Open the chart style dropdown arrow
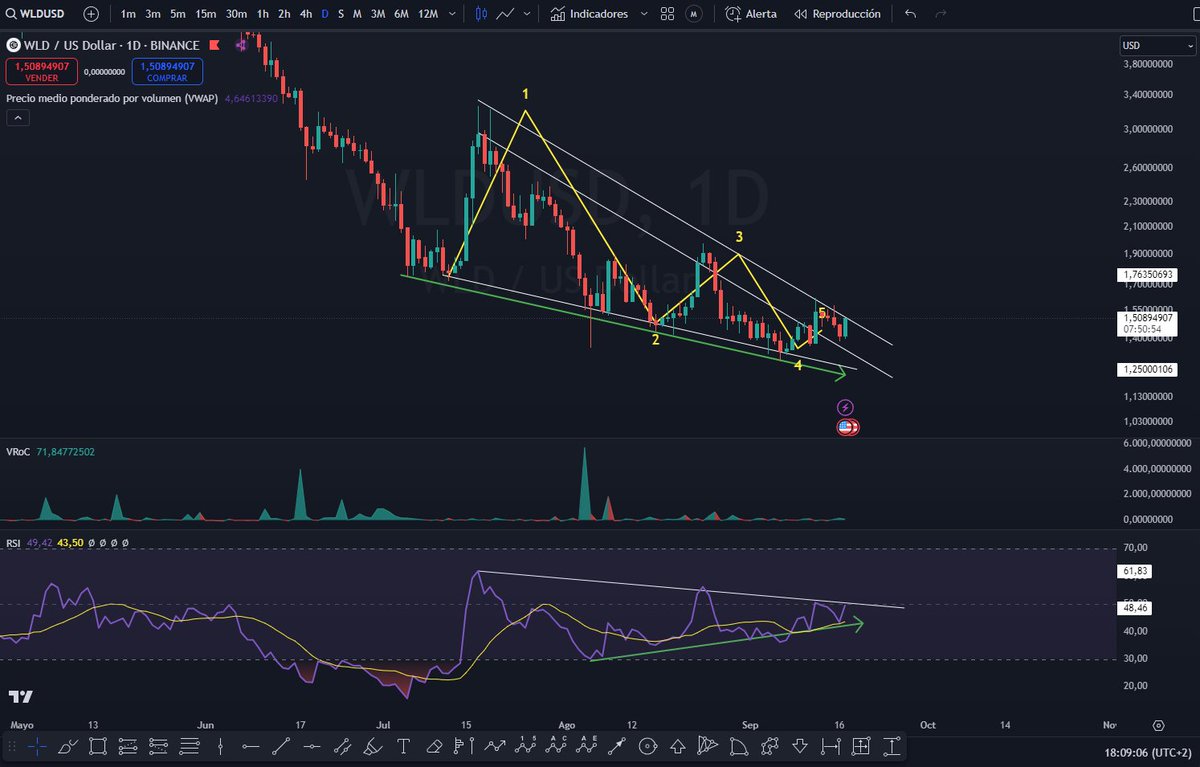 coord(528,14)
